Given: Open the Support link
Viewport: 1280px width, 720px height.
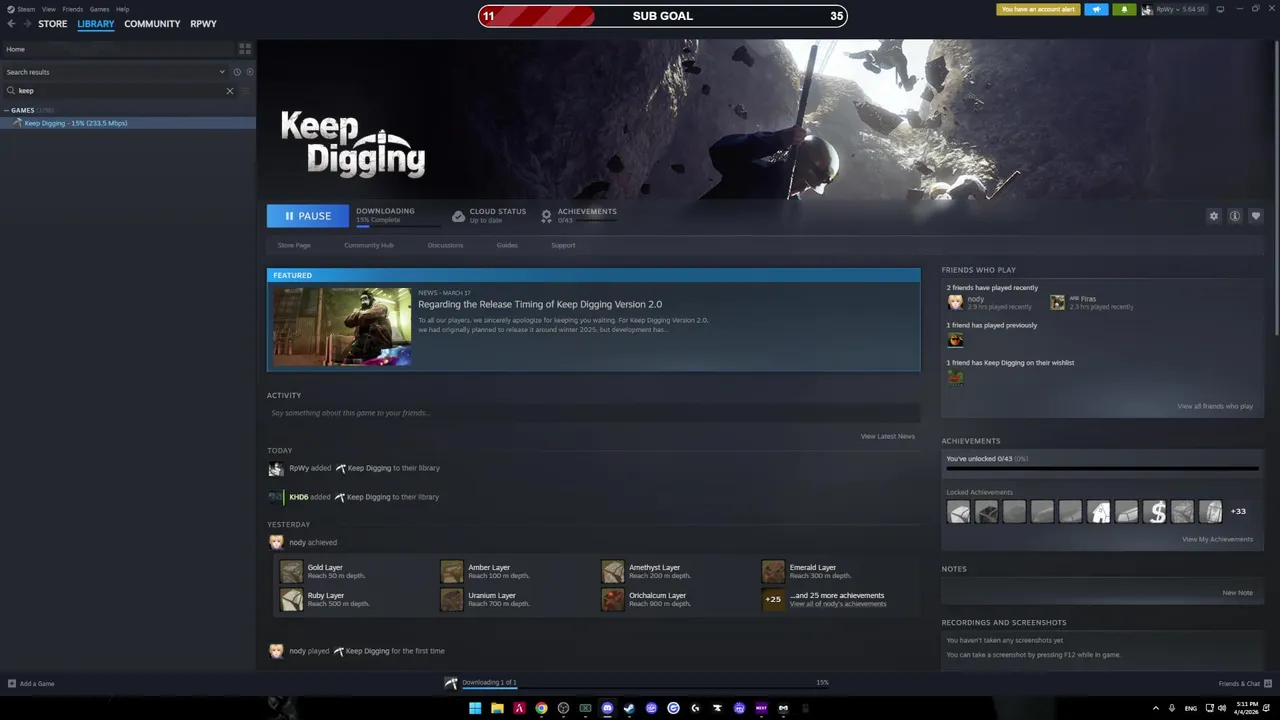Looking at the screenshot, I should pos(563,245).
